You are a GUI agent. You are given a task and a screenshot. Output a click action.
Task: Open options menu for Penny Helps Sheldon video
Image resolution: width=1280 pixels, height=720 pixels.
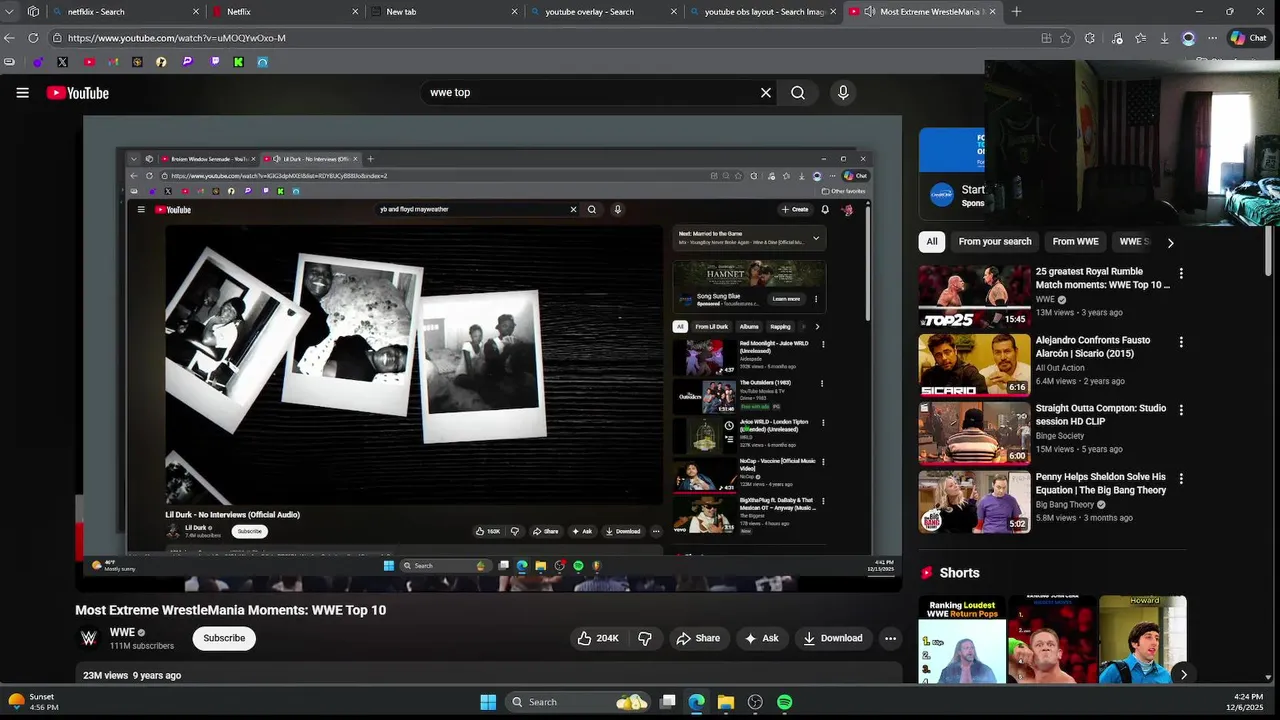click(1181, 479)
